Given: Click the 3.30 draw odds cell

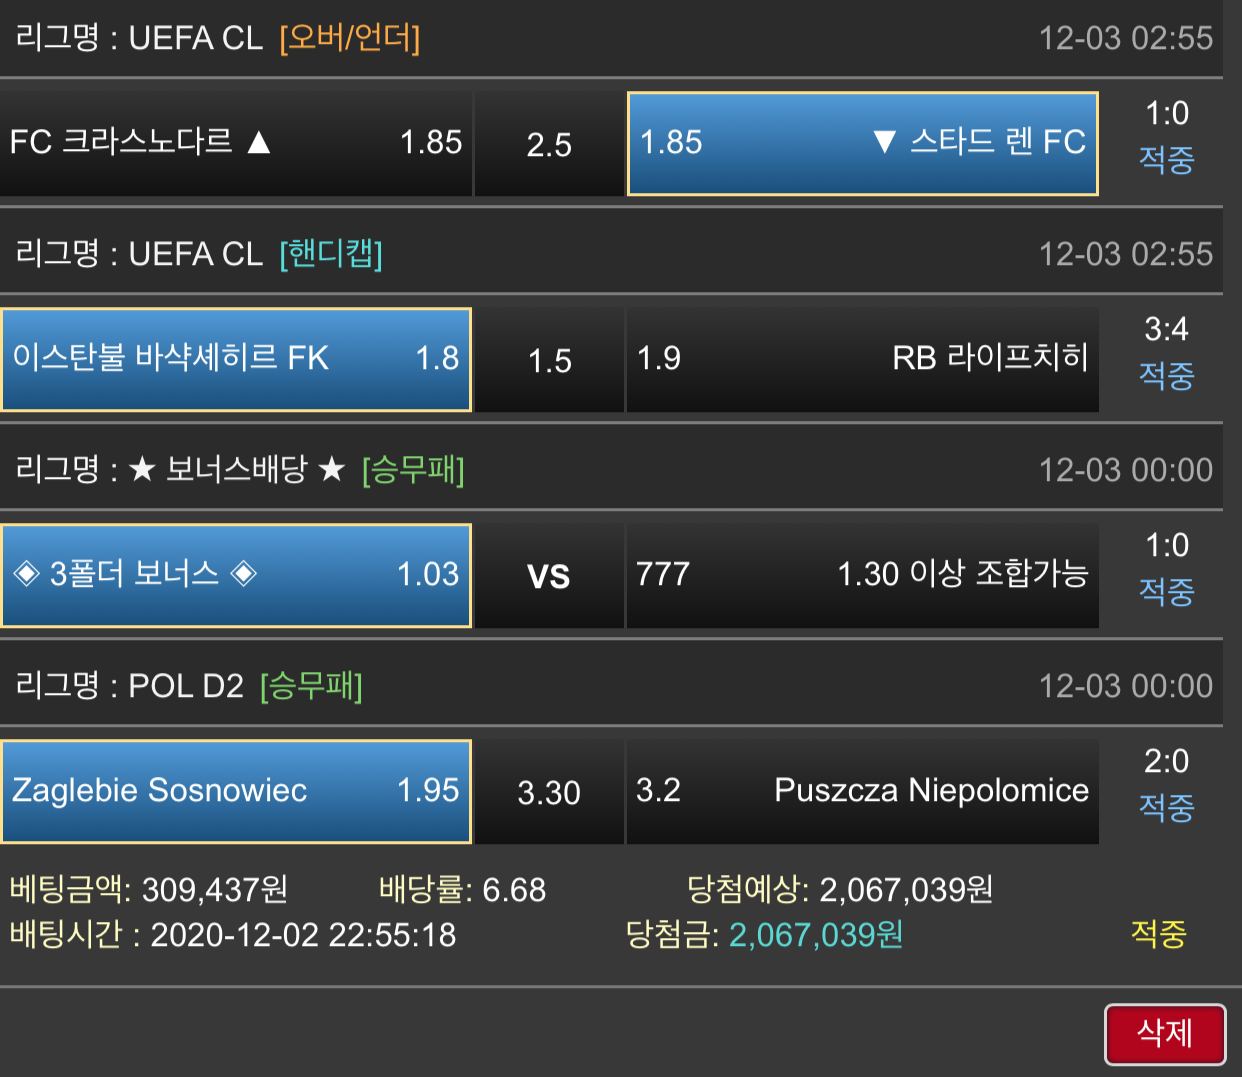Looking at the screenshot, I should pyautogui.click(x=549, y=792).
